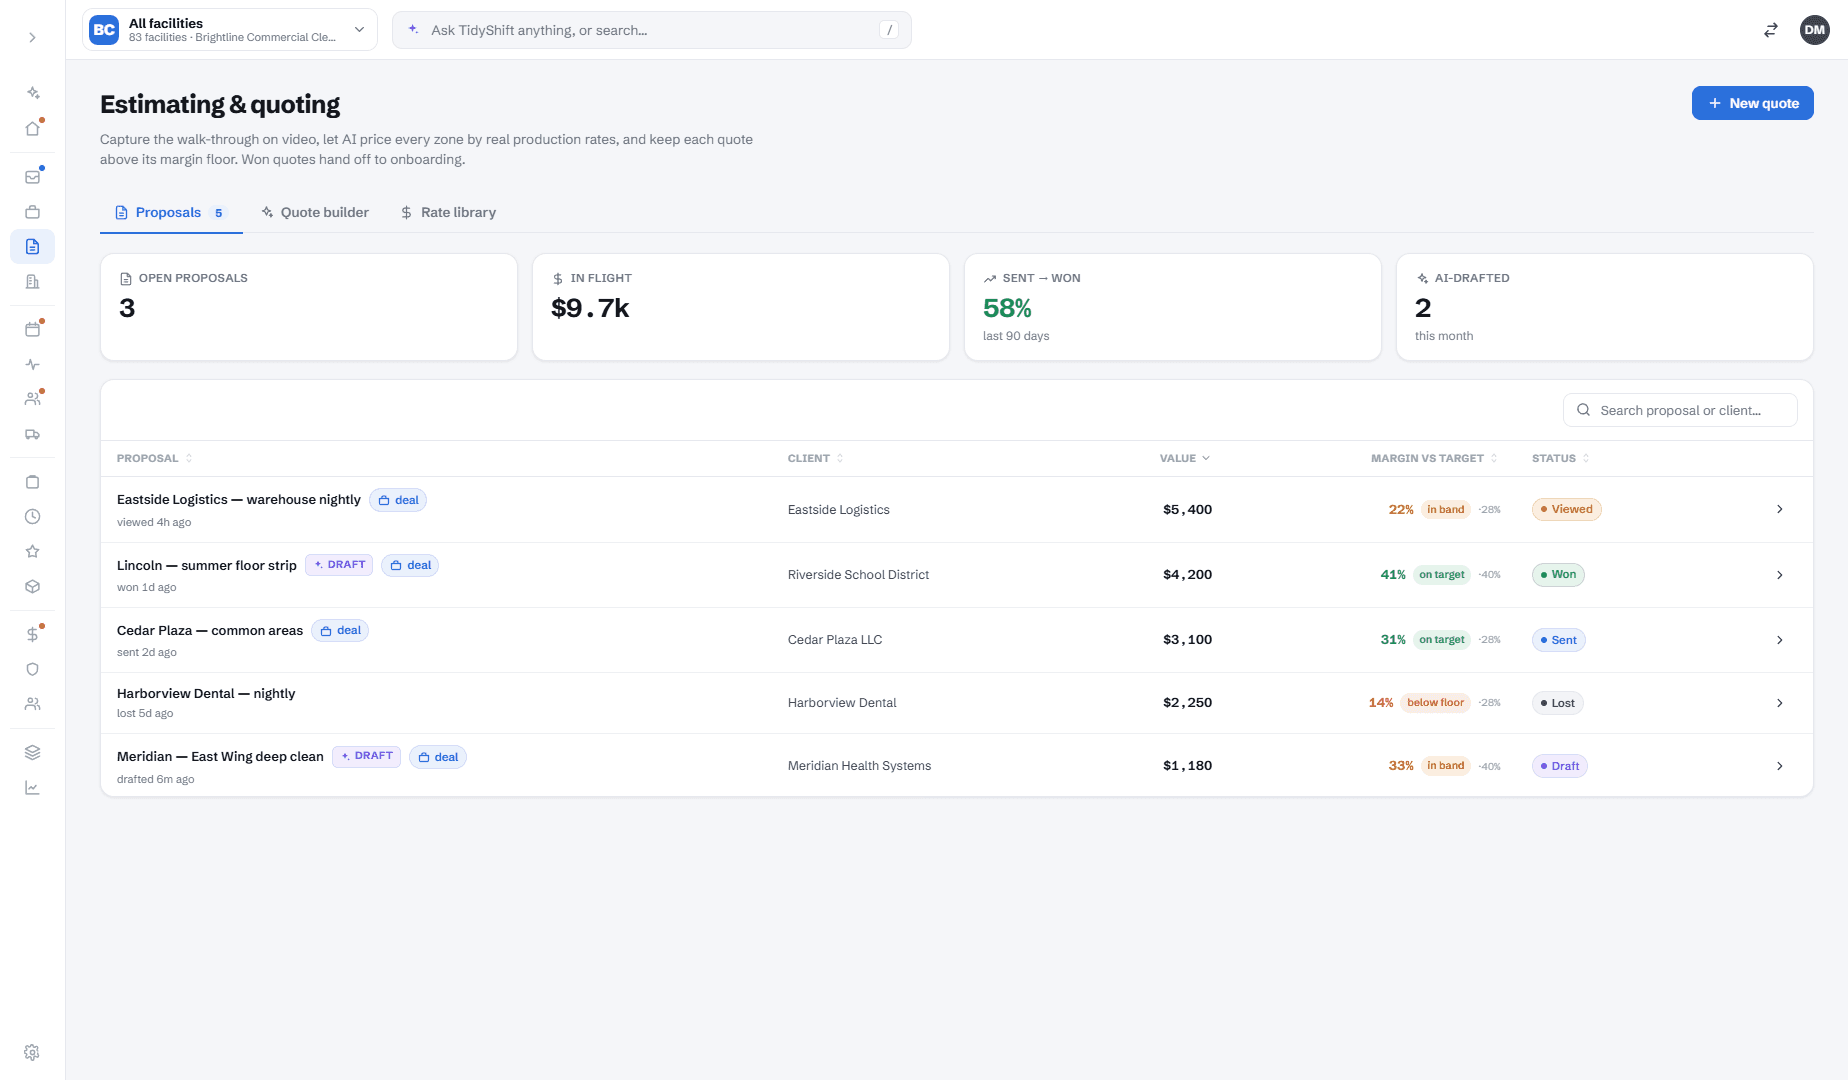Open the box cube icon in sidebar

[32, 587]
